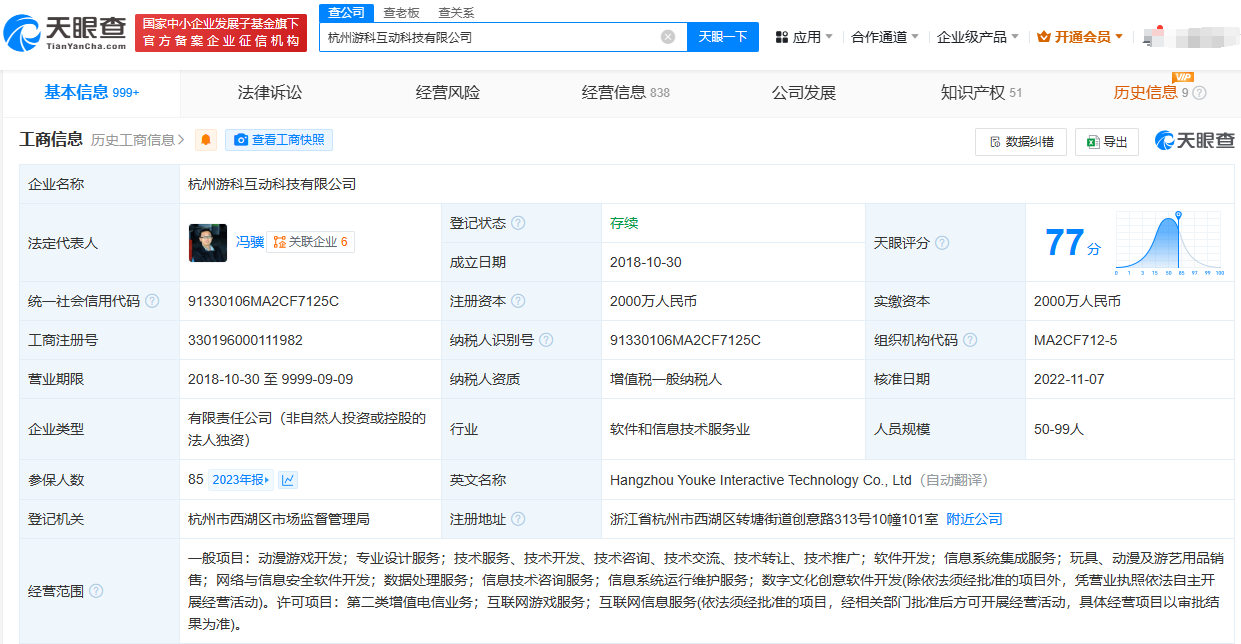Click the 实缴资本 value 2000万人民币

(1077, 301)
